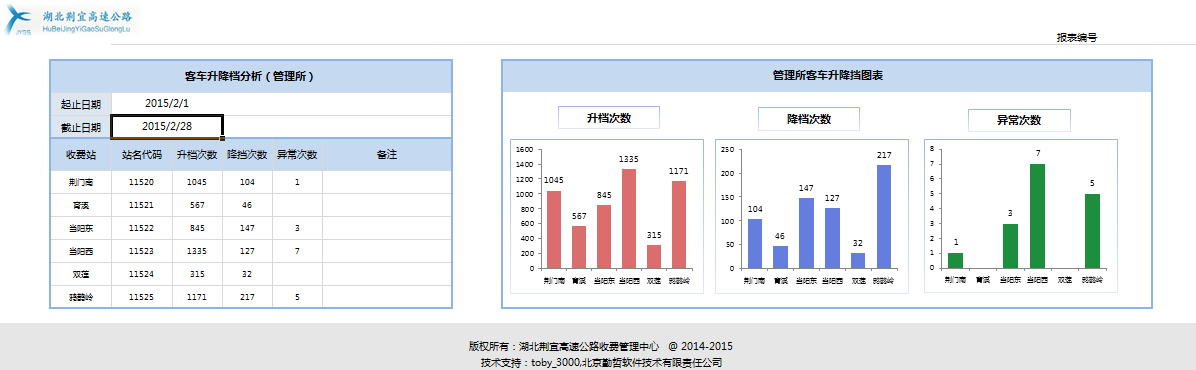The image size is (1196, 370).
Task: Select the 截止日期 cell showing 2015/2/28
Action: [167, 127]
